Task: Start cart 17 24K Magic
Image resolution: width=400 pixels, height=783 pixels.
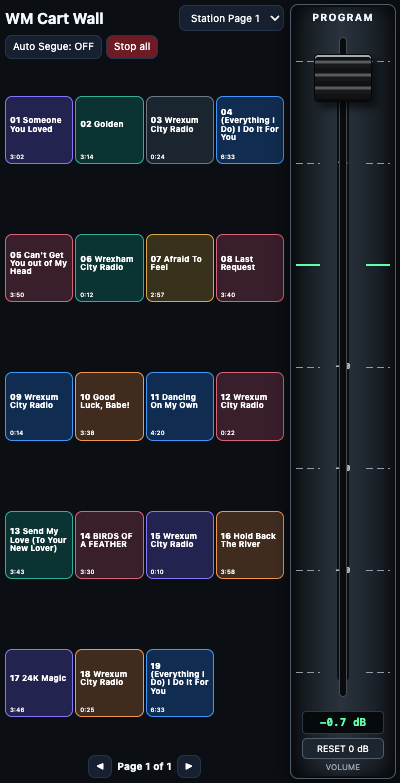Action: pyautogui.click(x=39, y=683)
